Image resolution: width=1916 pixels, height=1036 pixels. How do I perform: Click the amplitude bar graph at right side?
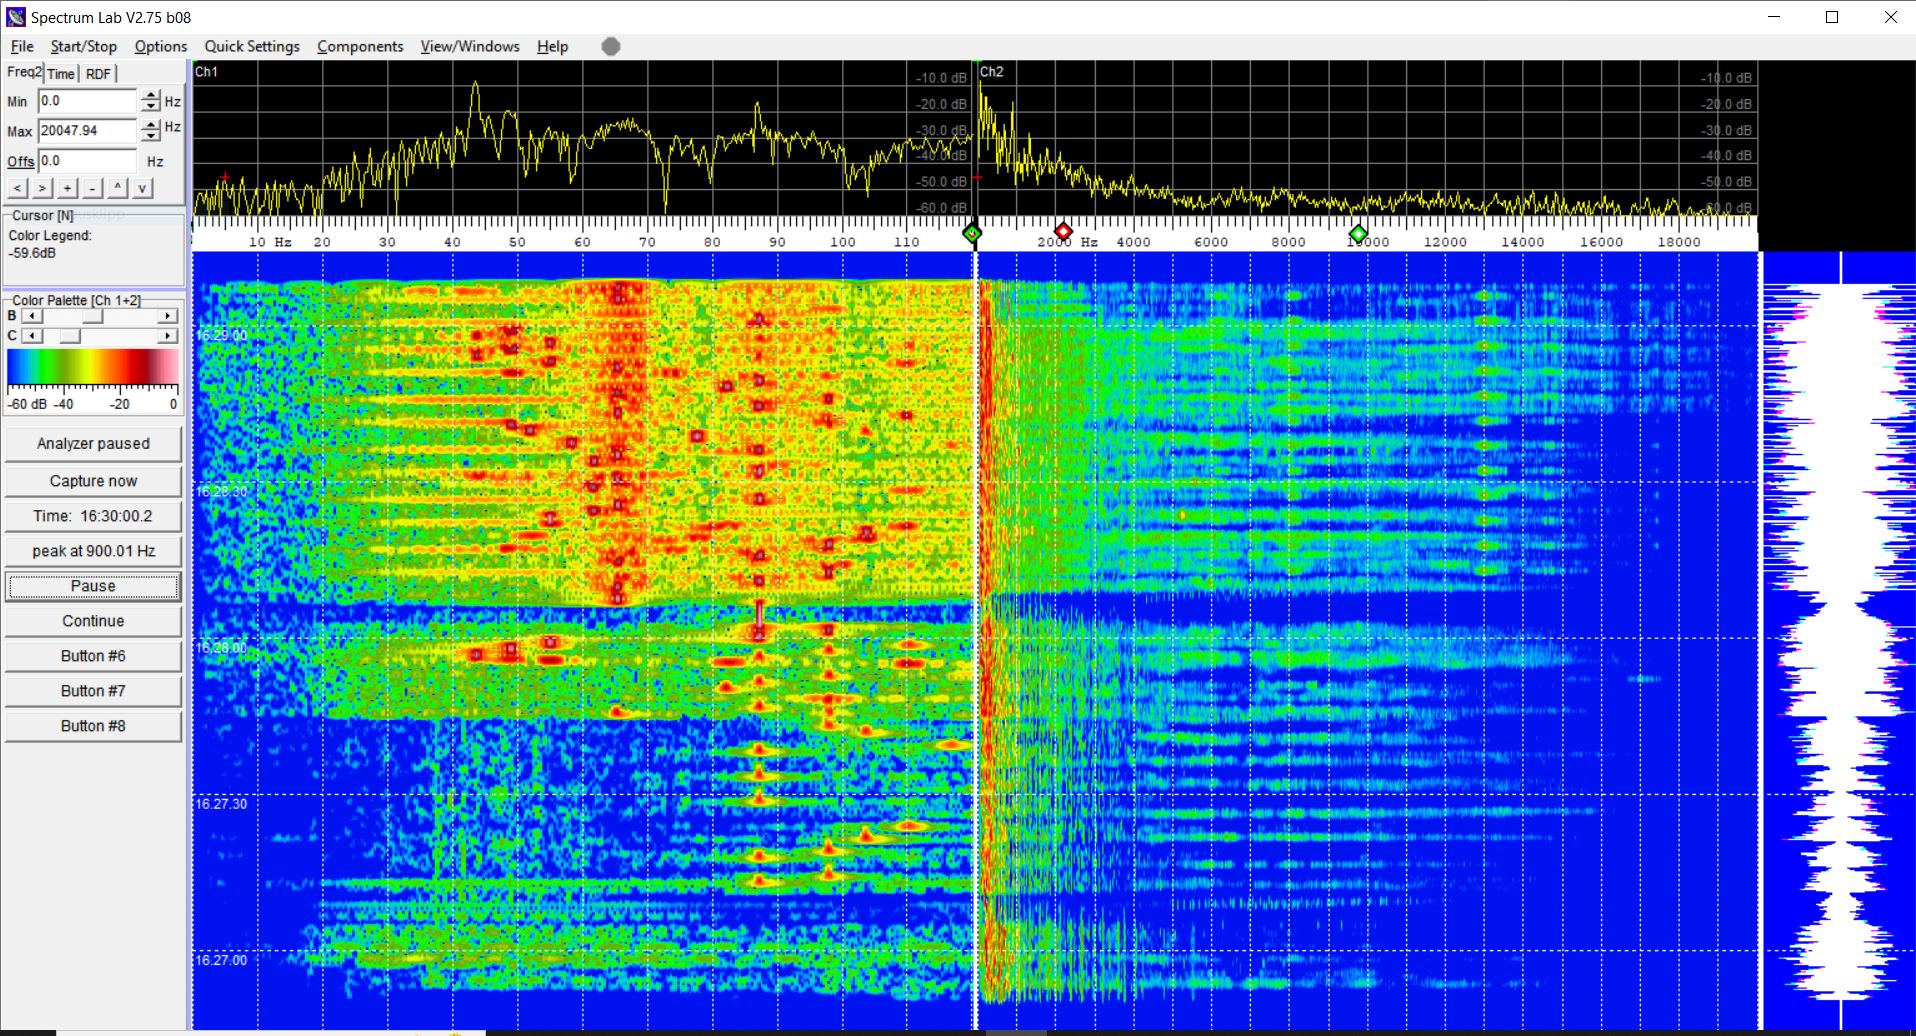point(1839,641)
